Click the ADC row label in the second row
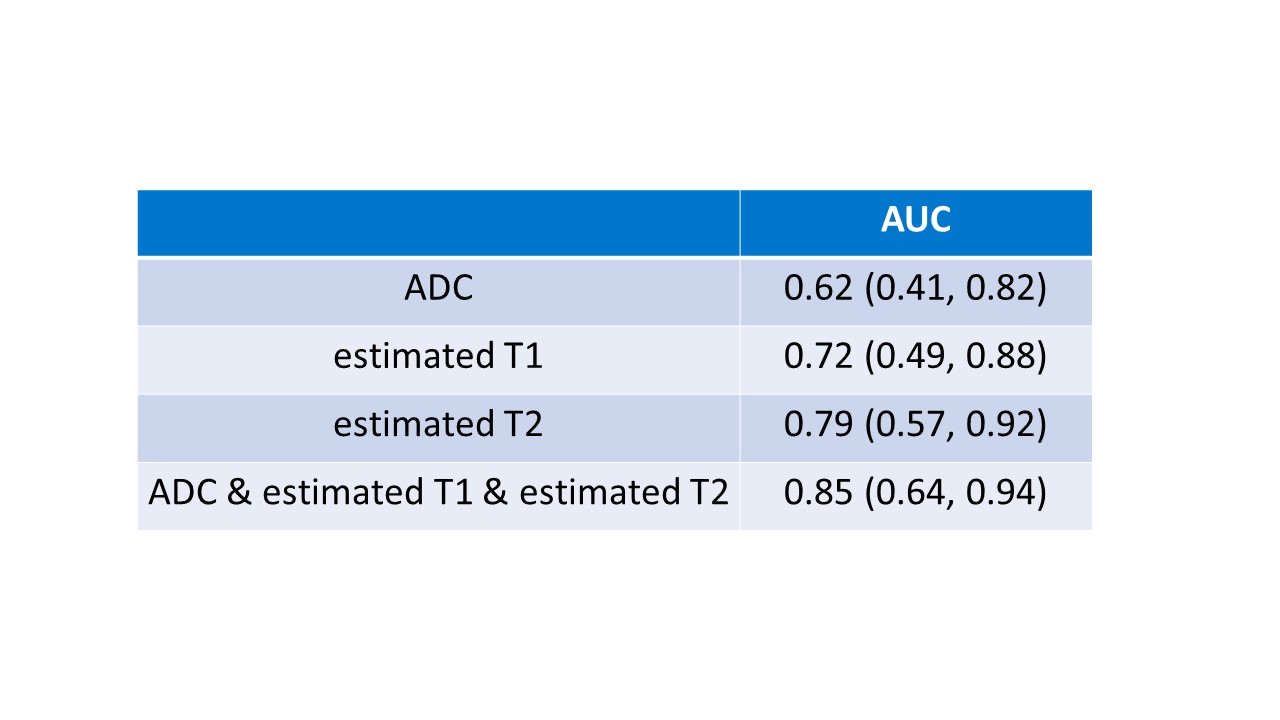Image resolution: width=1280 pixels, height=720 pixels. tap(438, 289)
